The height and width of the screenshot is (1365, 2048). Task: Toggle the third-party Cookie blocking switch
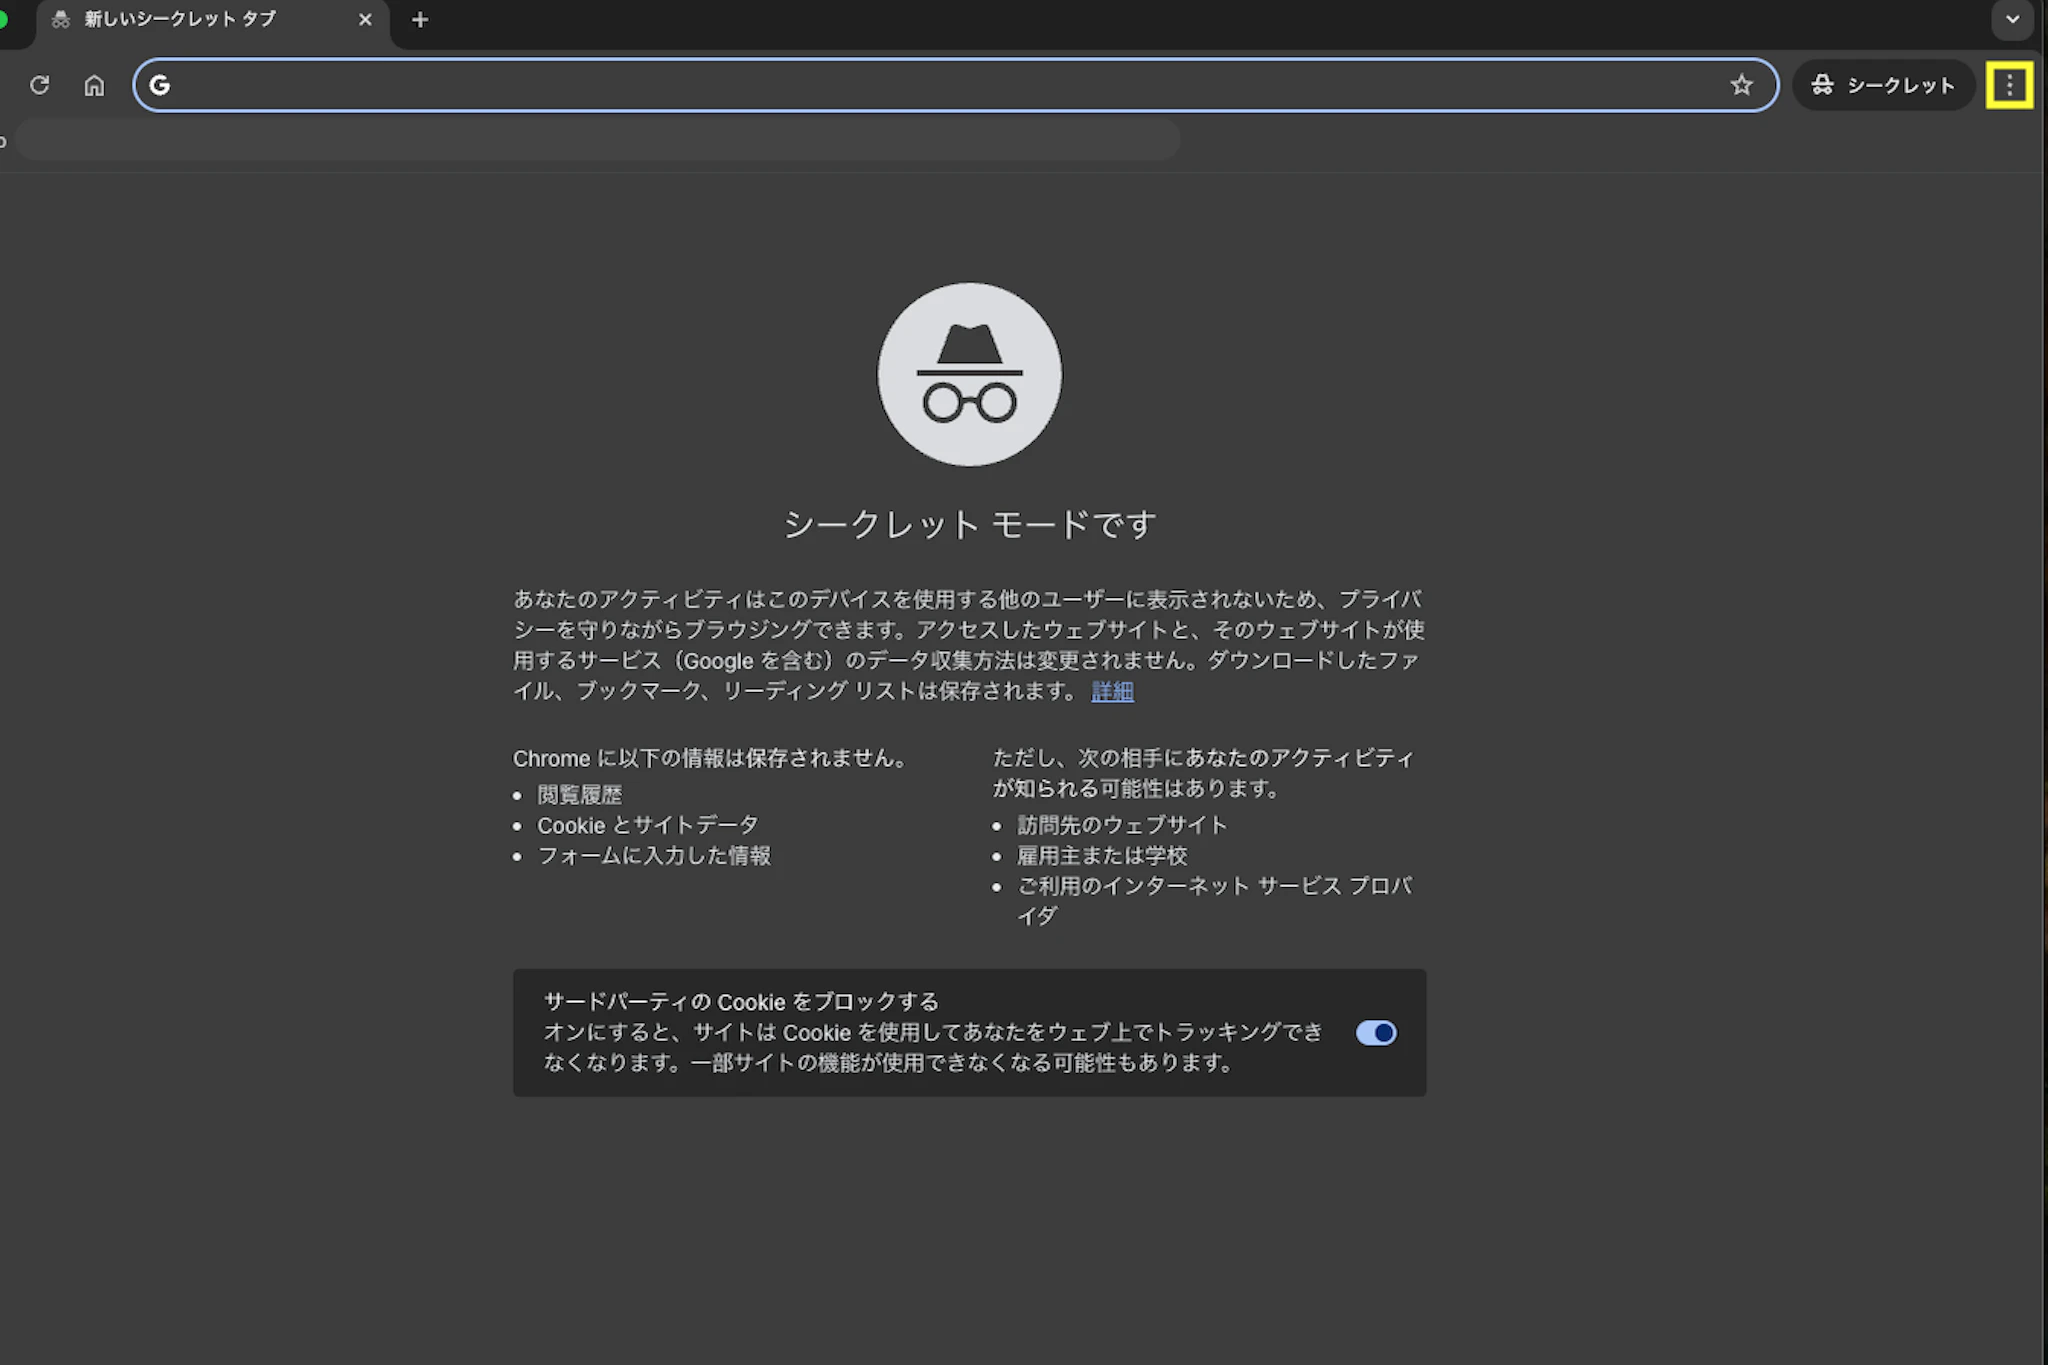click(x=1376, y=1032)
